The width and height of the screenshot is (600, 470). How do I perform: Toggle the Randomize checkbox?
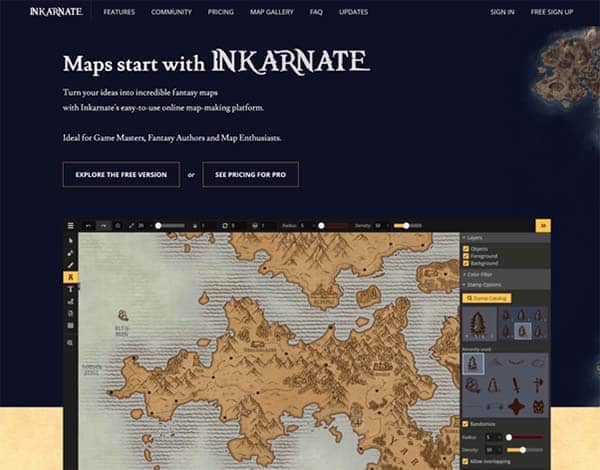466,424
